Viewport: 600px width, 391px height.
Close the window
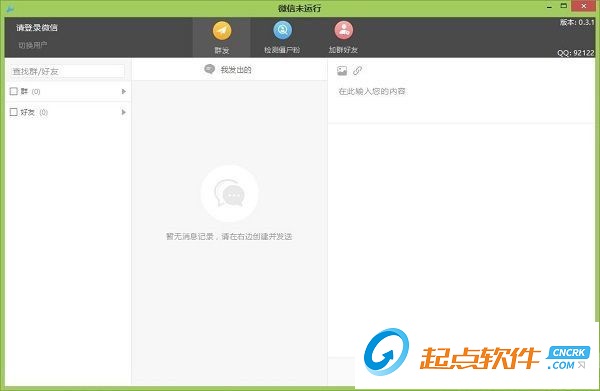[584, 6]
